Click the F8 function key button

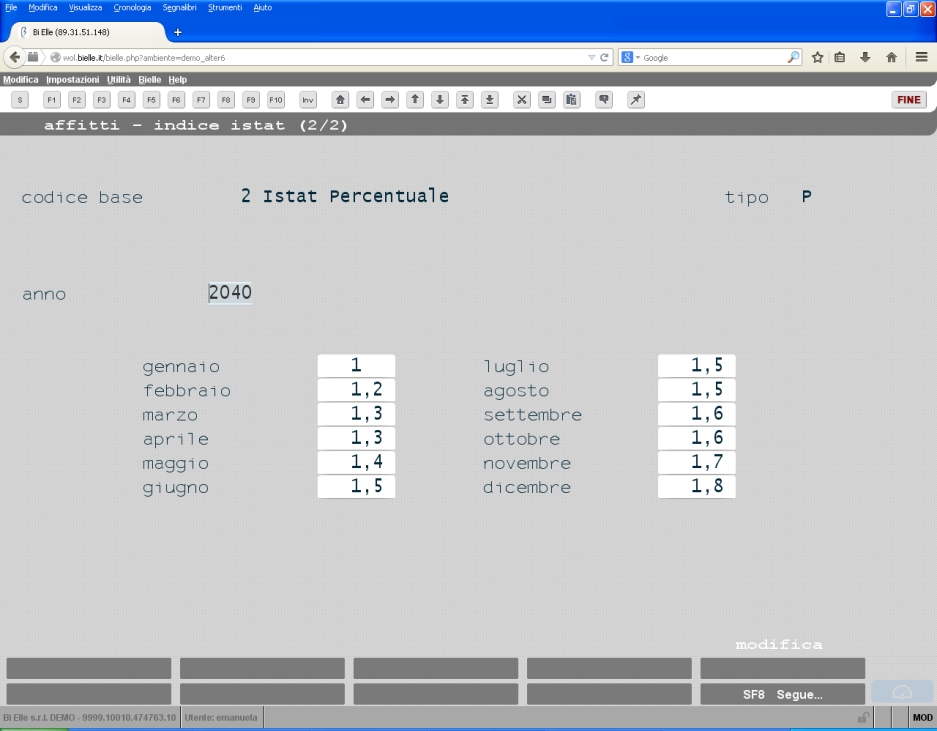[226, 100]
